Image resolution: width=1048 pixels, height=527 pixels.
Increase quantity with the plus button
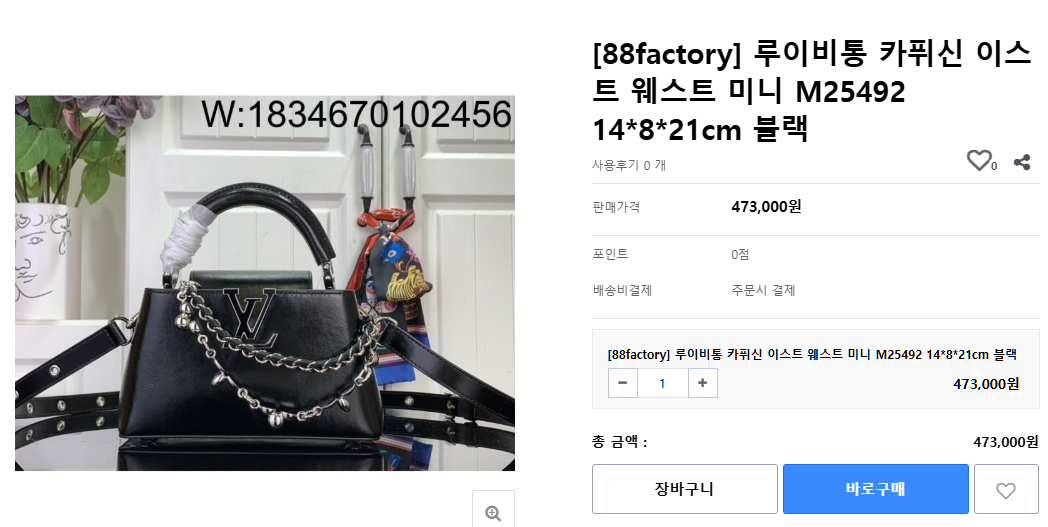click(702, 383)
